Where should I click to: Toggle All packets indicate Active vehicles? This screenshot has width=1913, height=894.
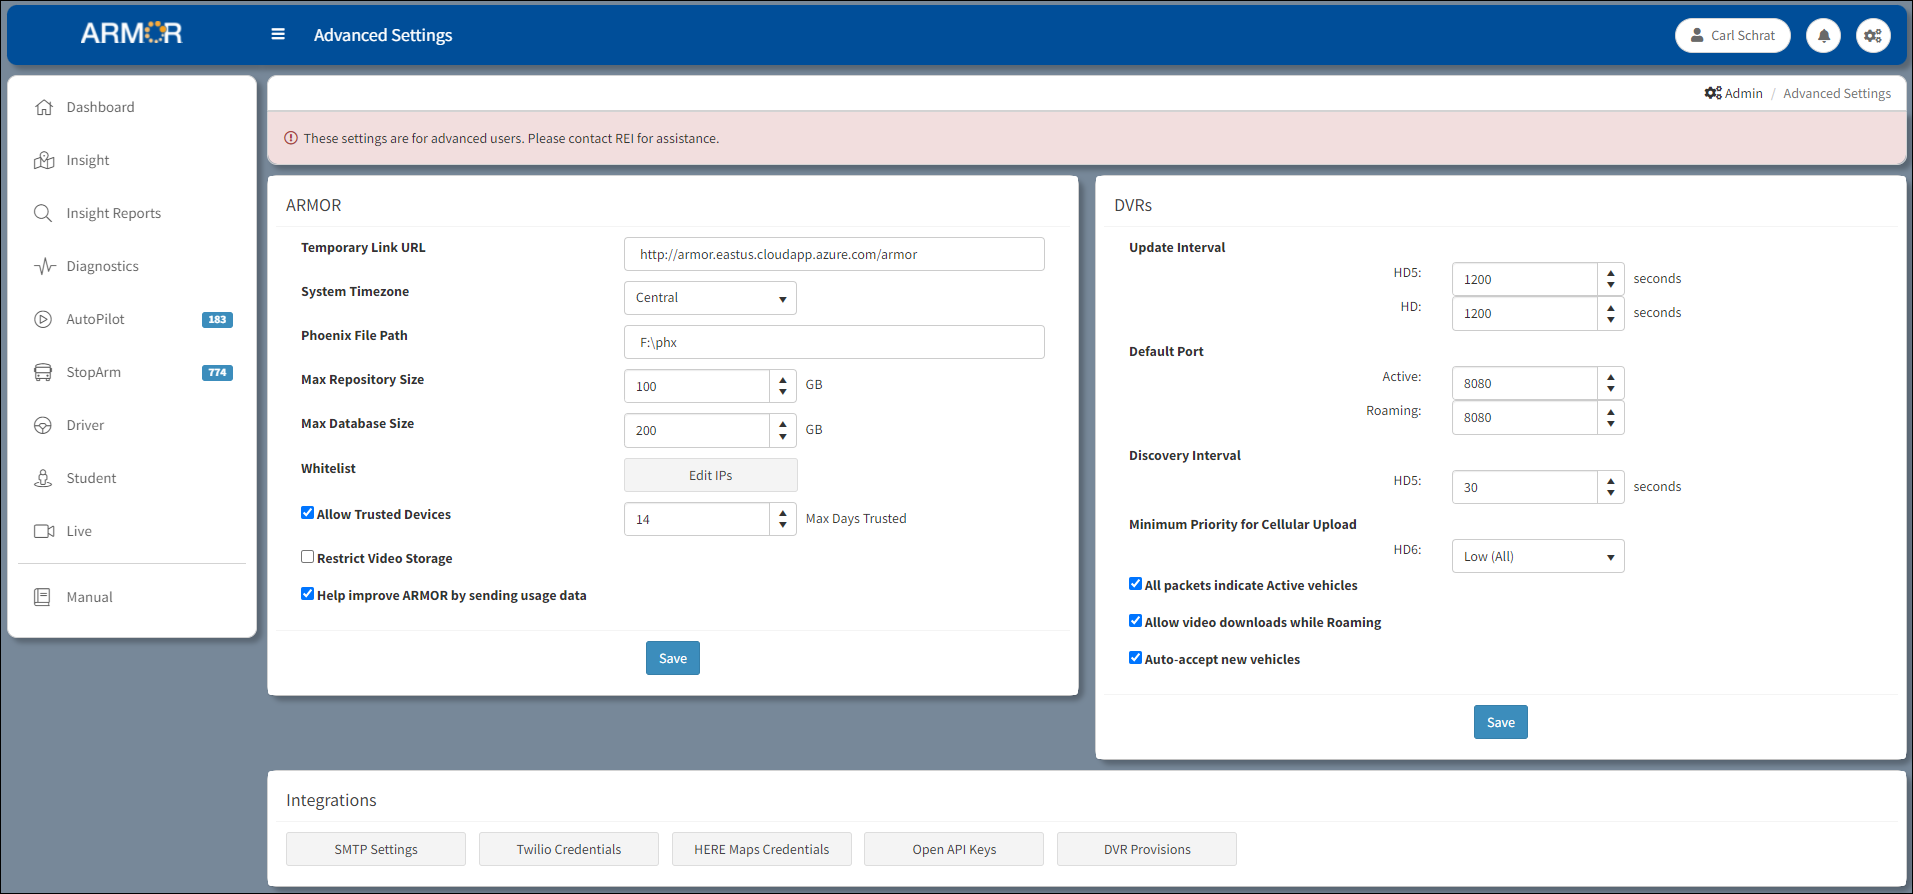(1135, 584)
